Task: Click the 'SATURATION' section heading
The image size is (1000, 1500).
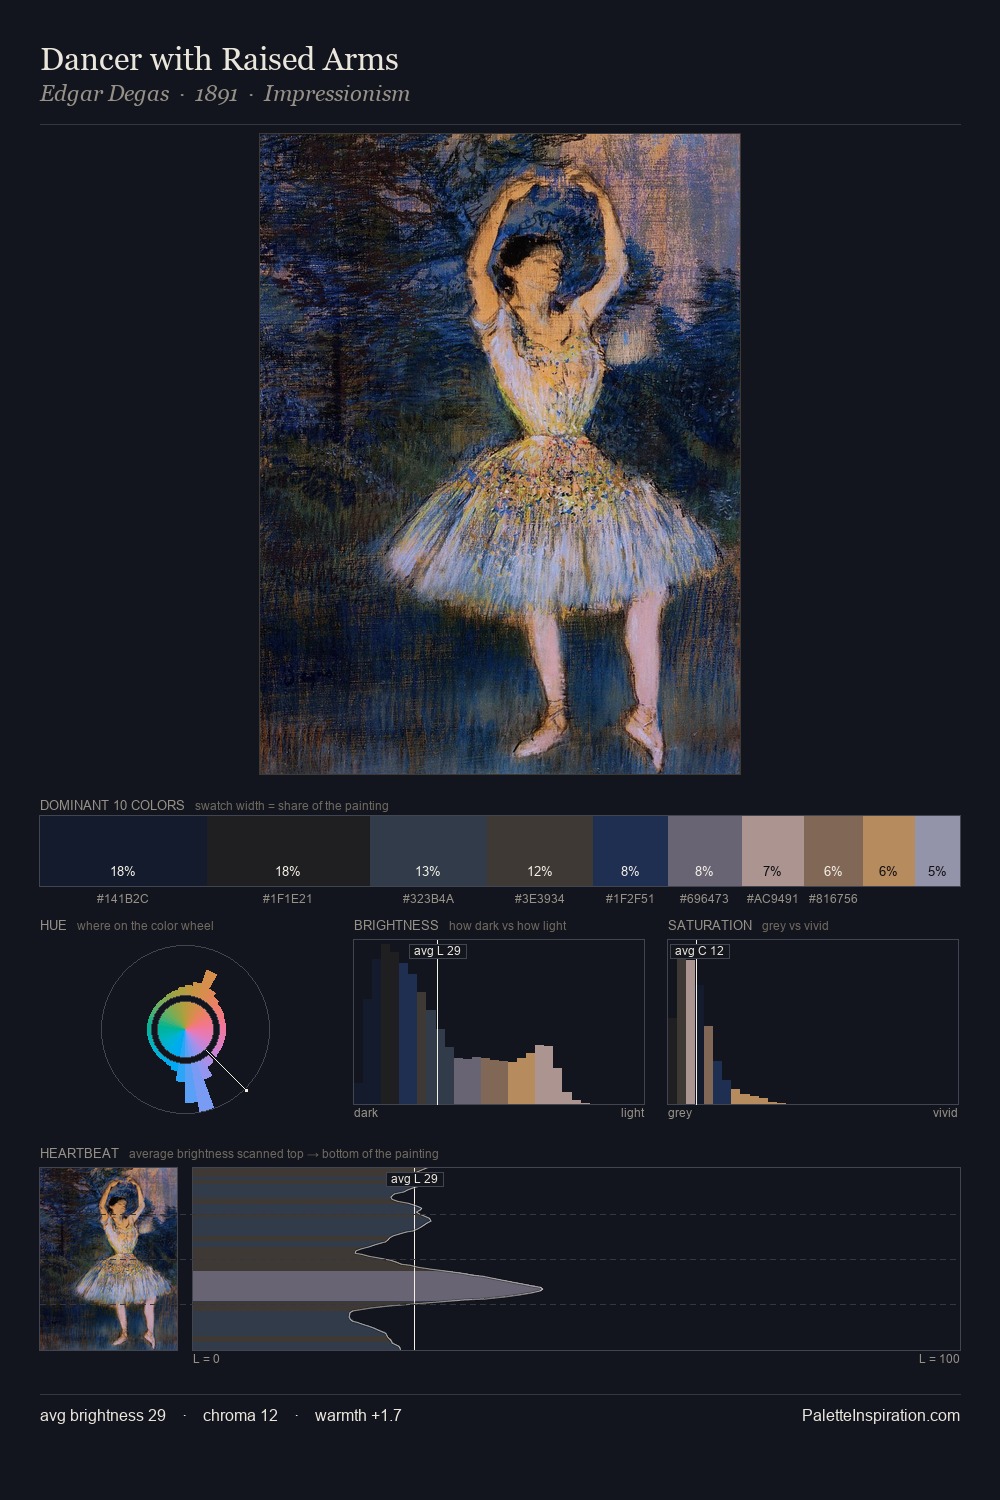Action: click(710, 925)
